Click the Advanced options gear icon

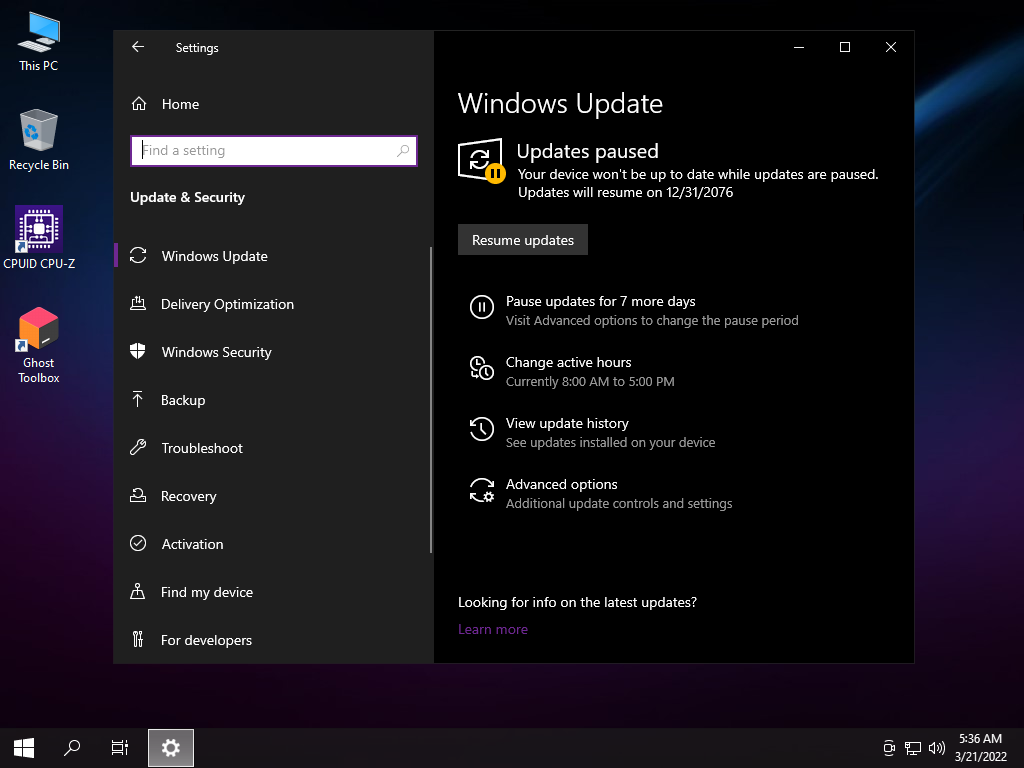[x=481, y=491]
